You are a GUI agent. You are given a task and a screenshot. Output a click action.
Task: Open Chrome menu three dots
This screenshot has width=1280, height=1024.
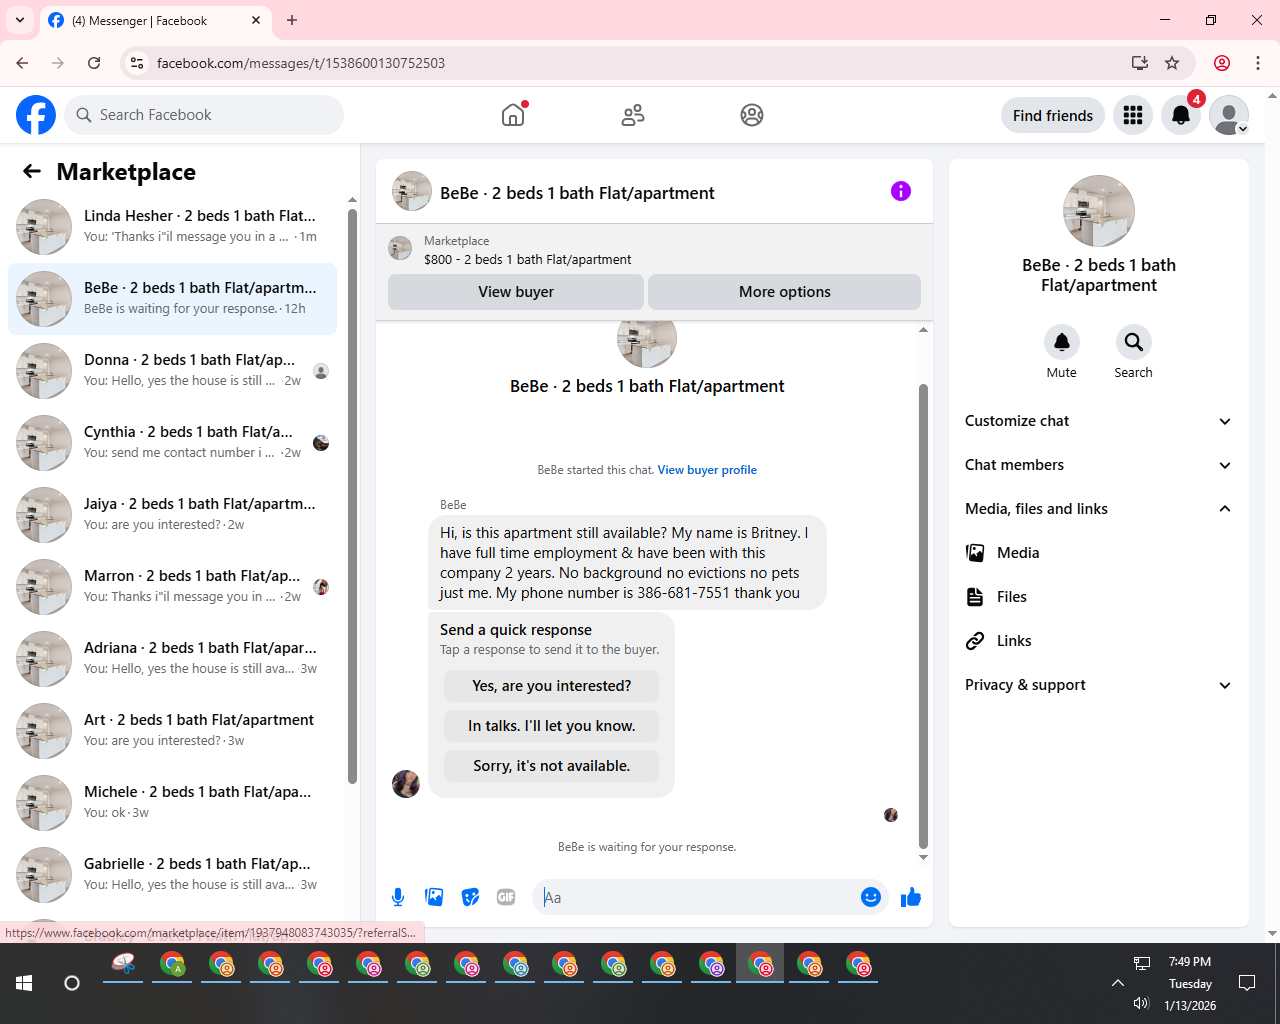(1258, 63)
